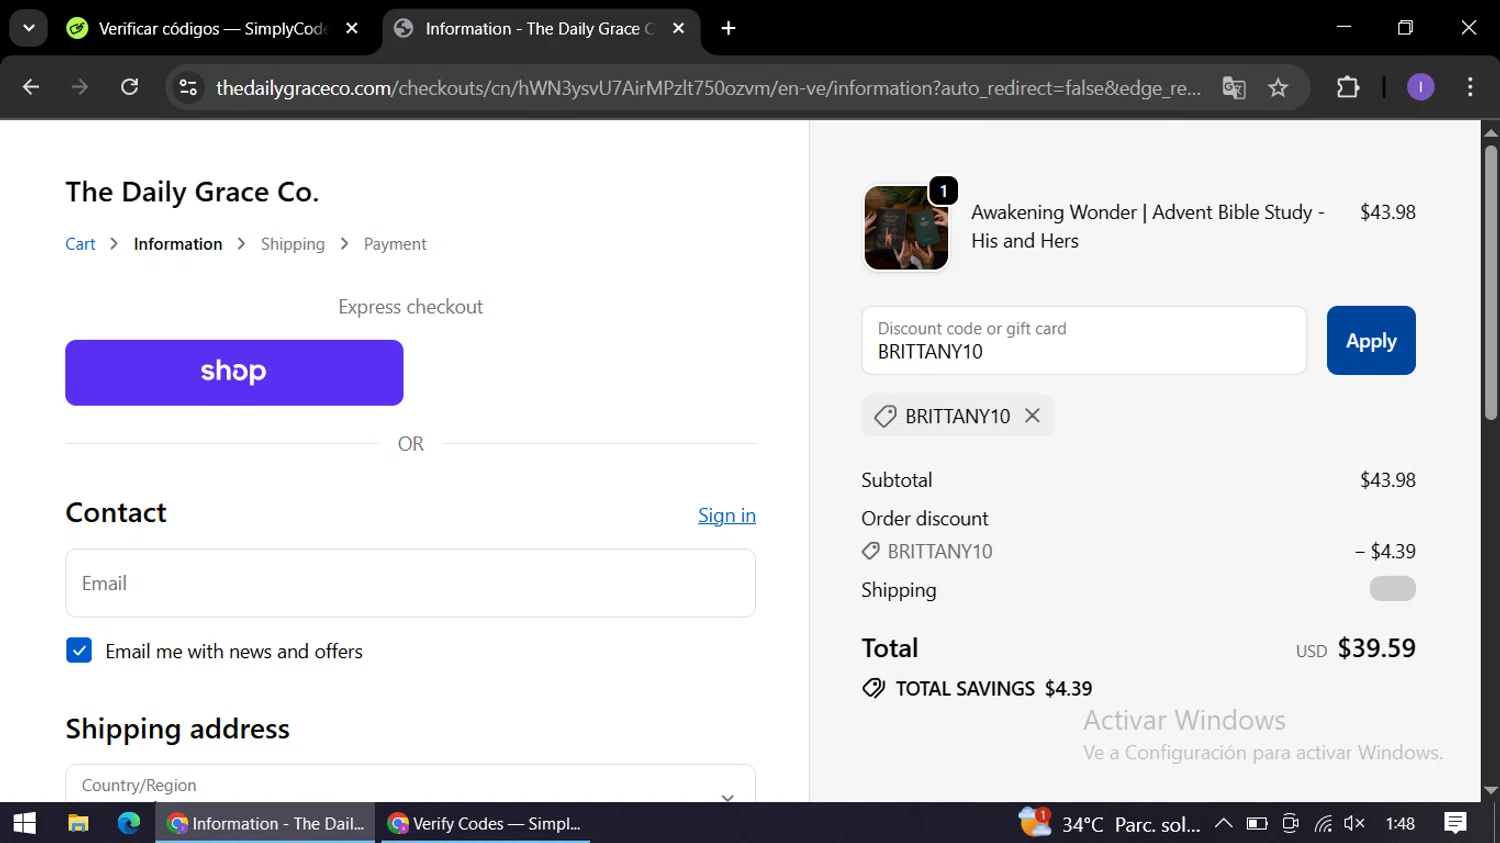
Task: Click the order total $39.59
Action: (1377, 648)
